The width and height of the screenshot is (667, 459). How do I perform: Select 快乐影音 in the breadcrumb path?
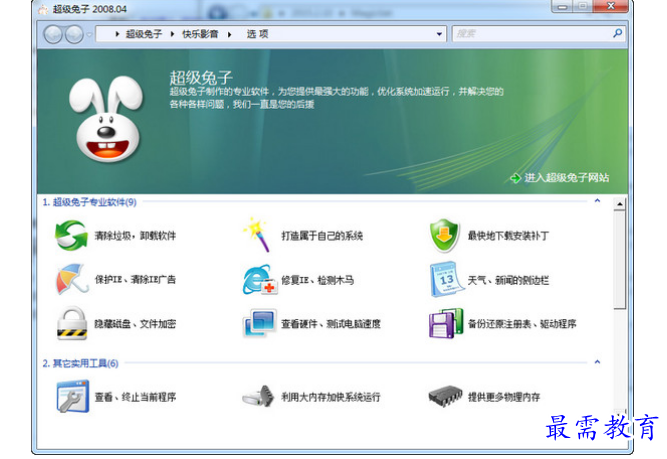click(200, 34)
